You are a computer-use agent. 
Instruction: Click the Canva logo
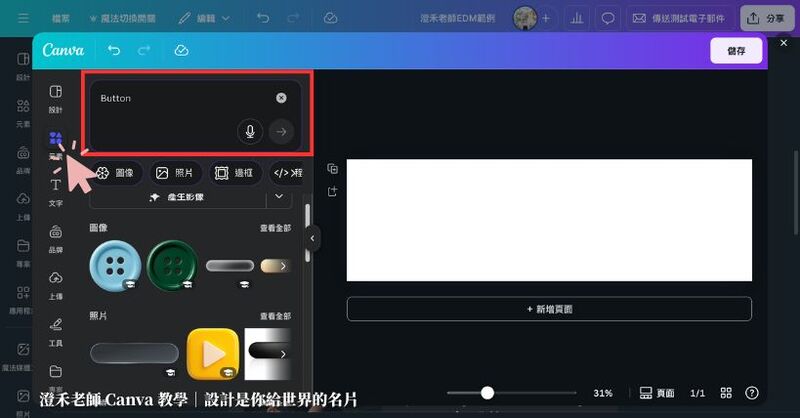pos(63,50)
